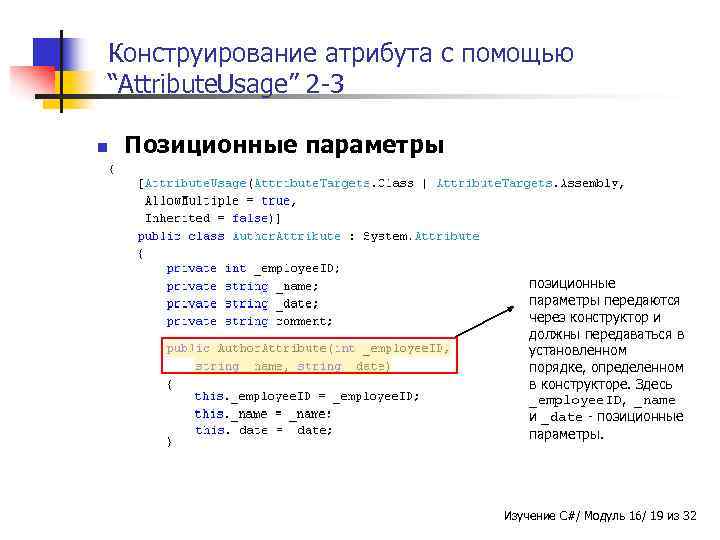Click 'this._date = _date;' assignment
Viewport: 720px width, 540px height.
(264, 430)
